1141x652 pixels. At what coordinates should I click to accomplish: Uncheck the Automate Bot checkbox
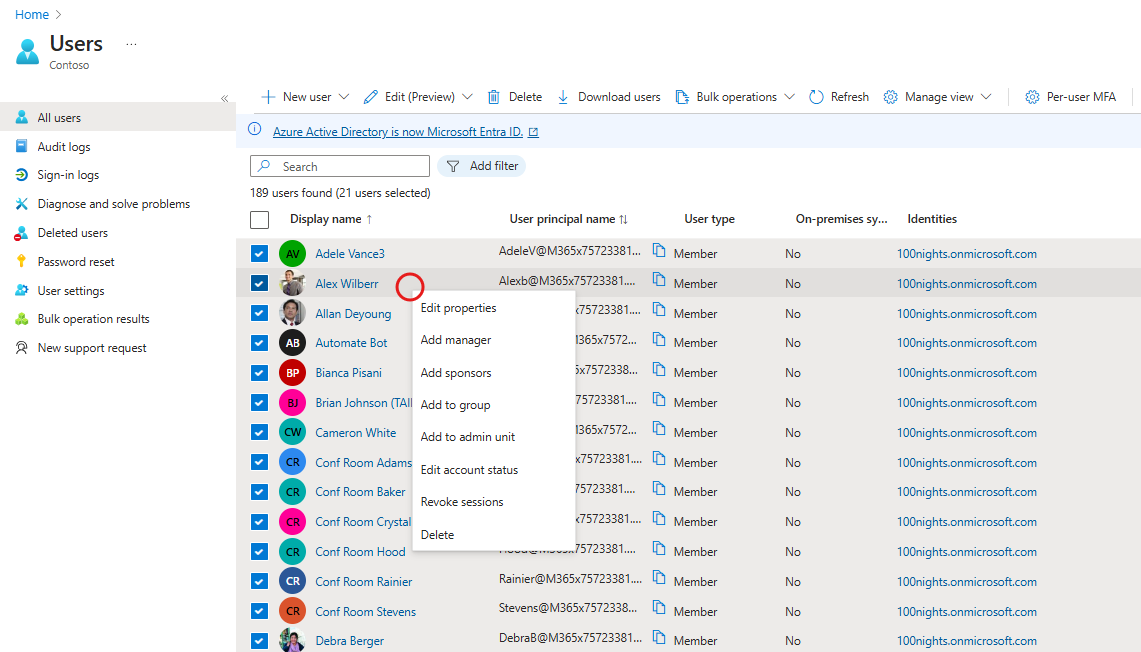point(259,343)
